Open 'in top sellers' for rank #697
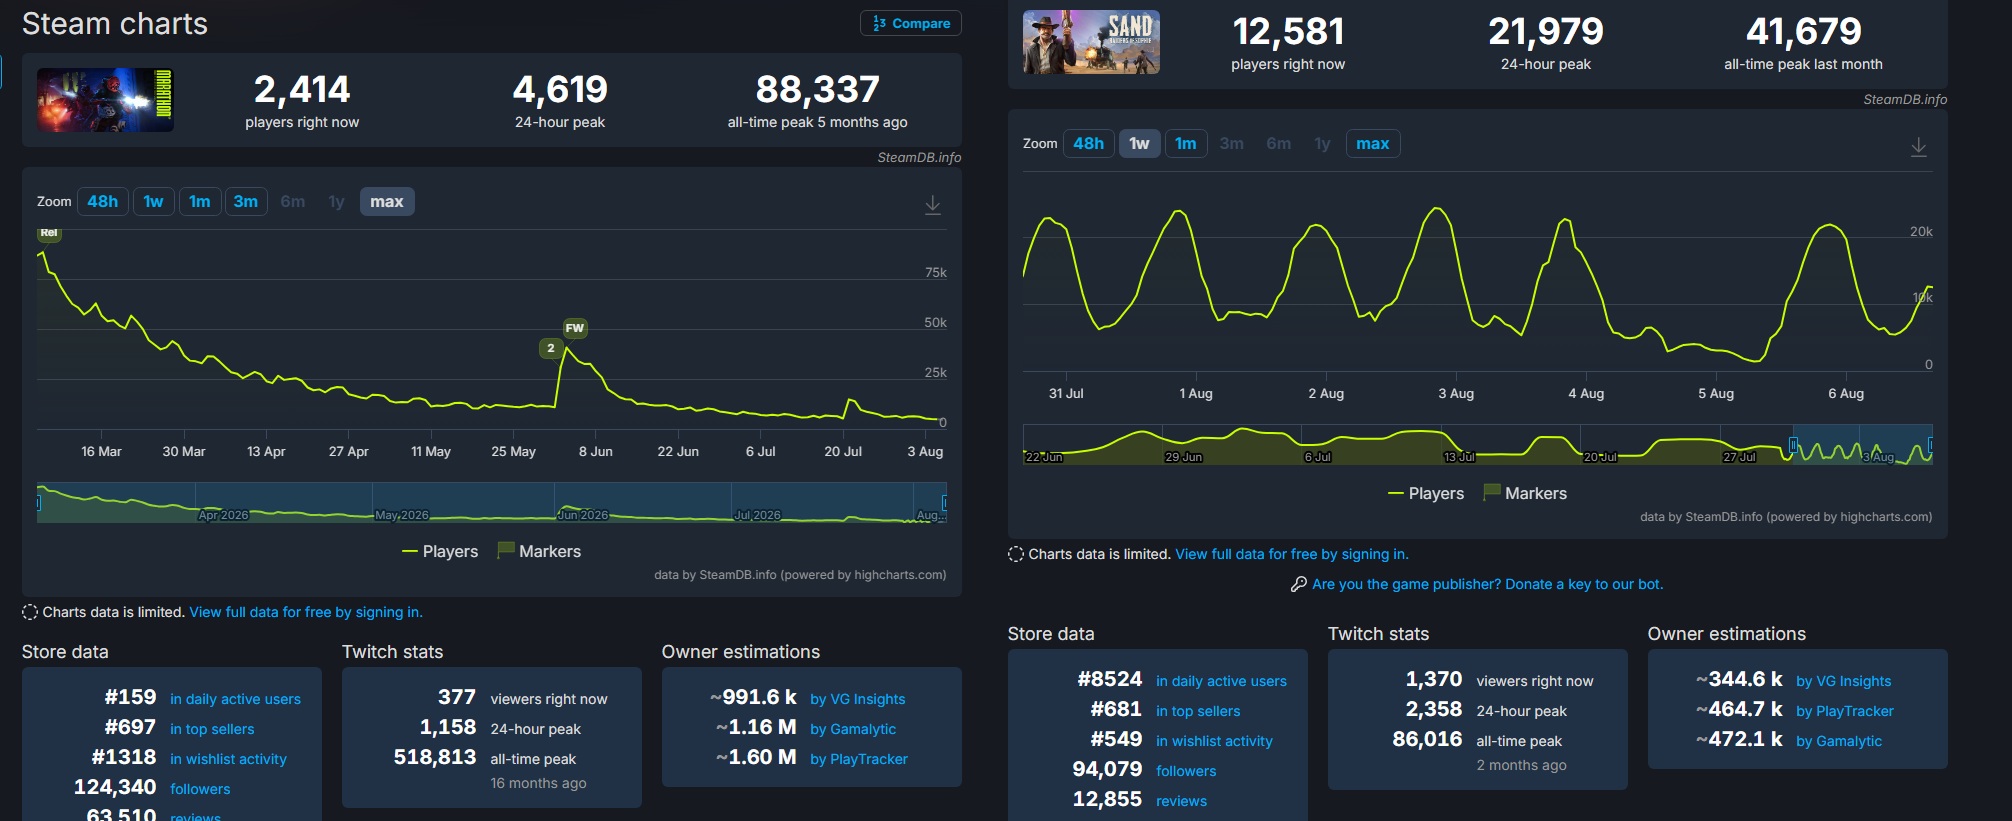2012x821 pixels. [212, 729]
